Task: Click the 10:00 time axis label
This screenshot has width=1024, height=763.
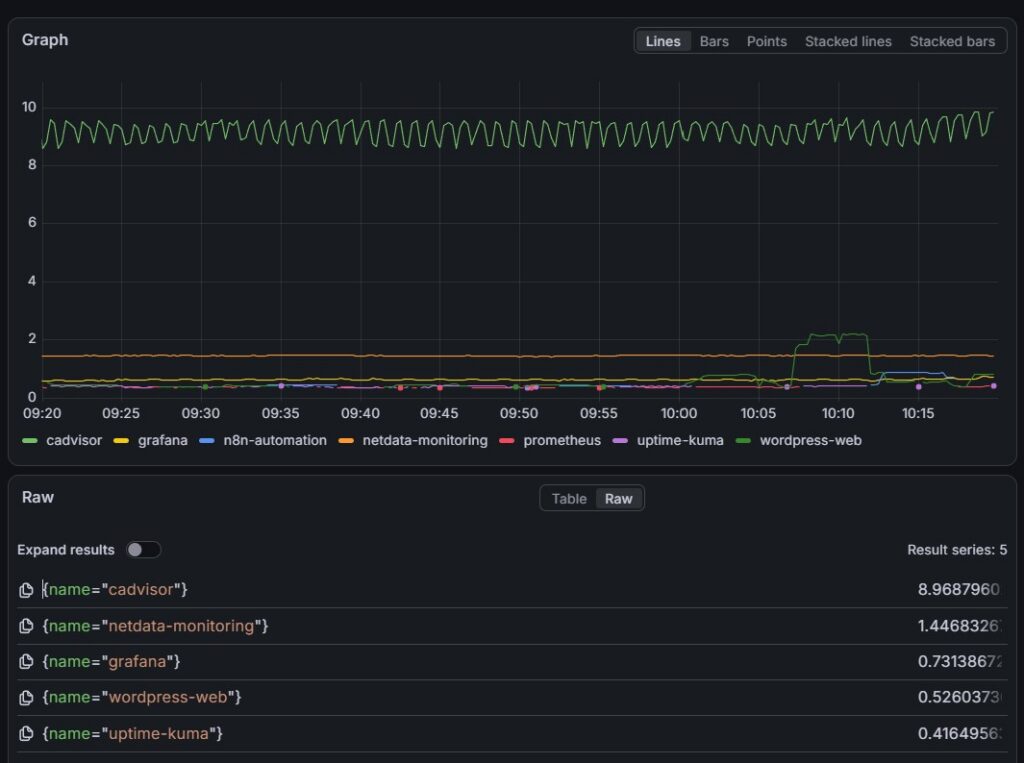Action: [x=679, y=414]
